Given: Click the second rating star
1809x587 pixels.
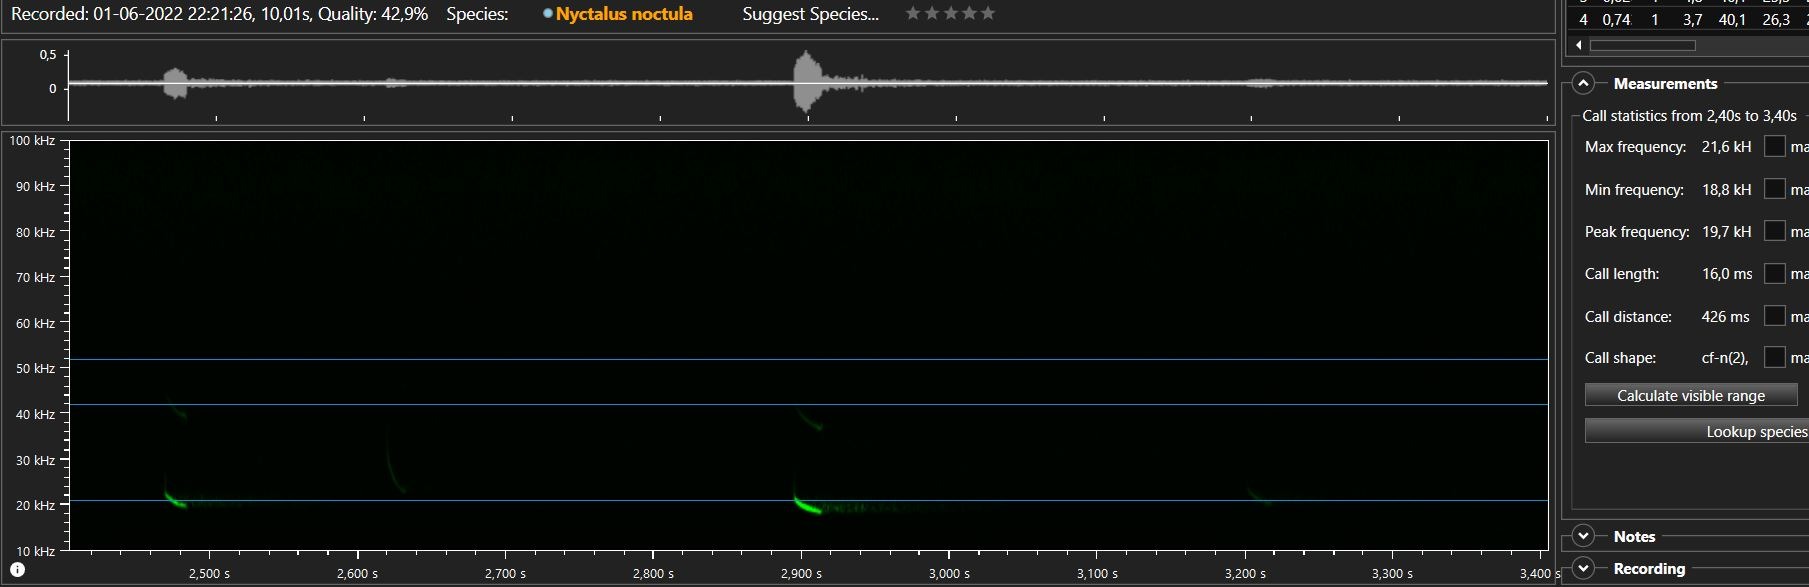Looking at the screenshot, I should [x=931, y=14].
